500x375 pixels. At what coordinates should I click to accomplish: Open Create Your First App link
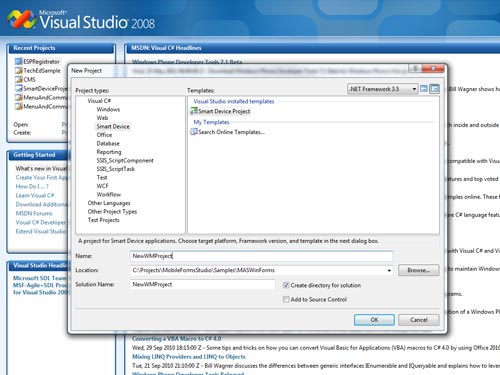[x=42, y=177]
